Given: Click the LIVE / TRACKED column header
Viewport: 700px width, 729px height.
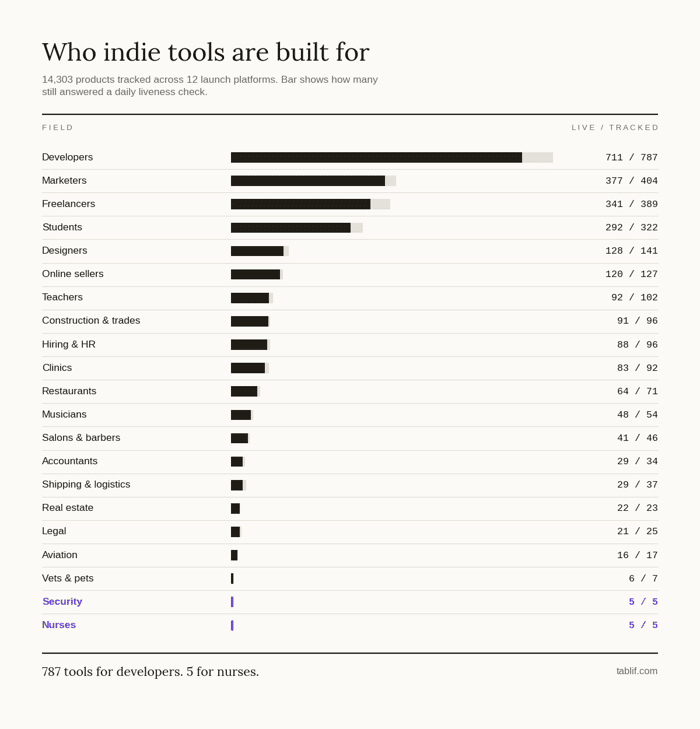Looking at the screenshot, I should pos(614,127).
